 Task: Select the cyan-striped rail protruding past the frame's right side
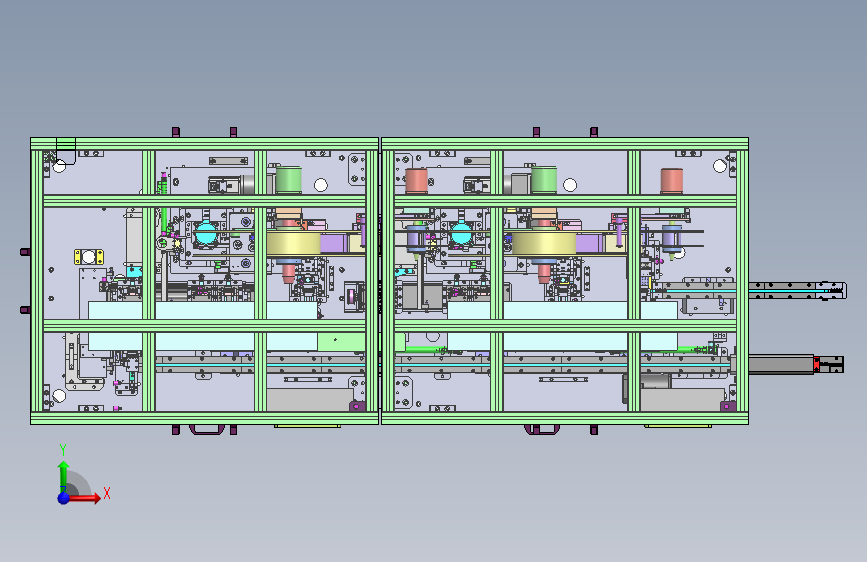coord(797,290)
